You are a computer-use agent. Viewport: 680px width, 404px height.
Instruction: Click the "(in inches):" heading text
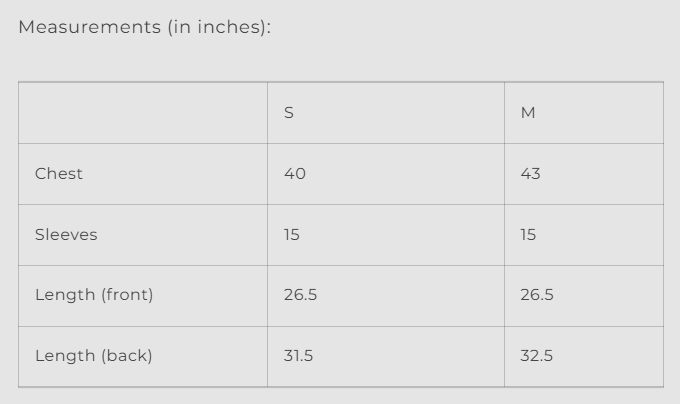click(x=219, y=27)
